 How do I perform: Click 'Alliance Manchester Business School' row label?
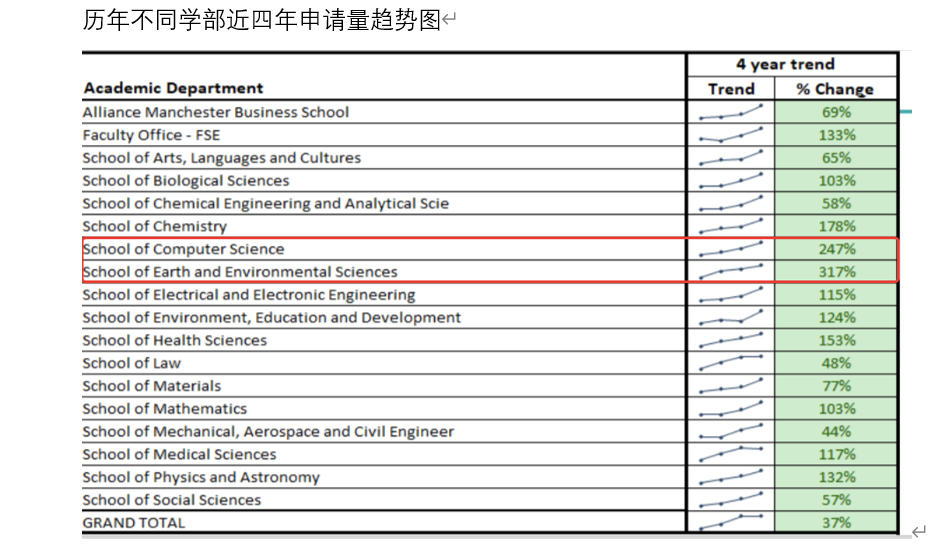tap(215, 112)
